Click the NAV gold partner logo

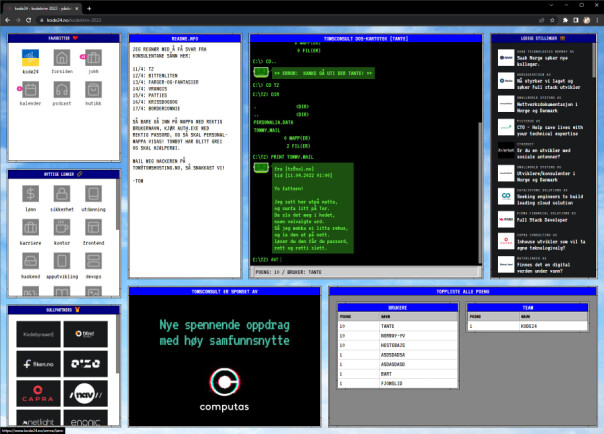pos(86,394)
